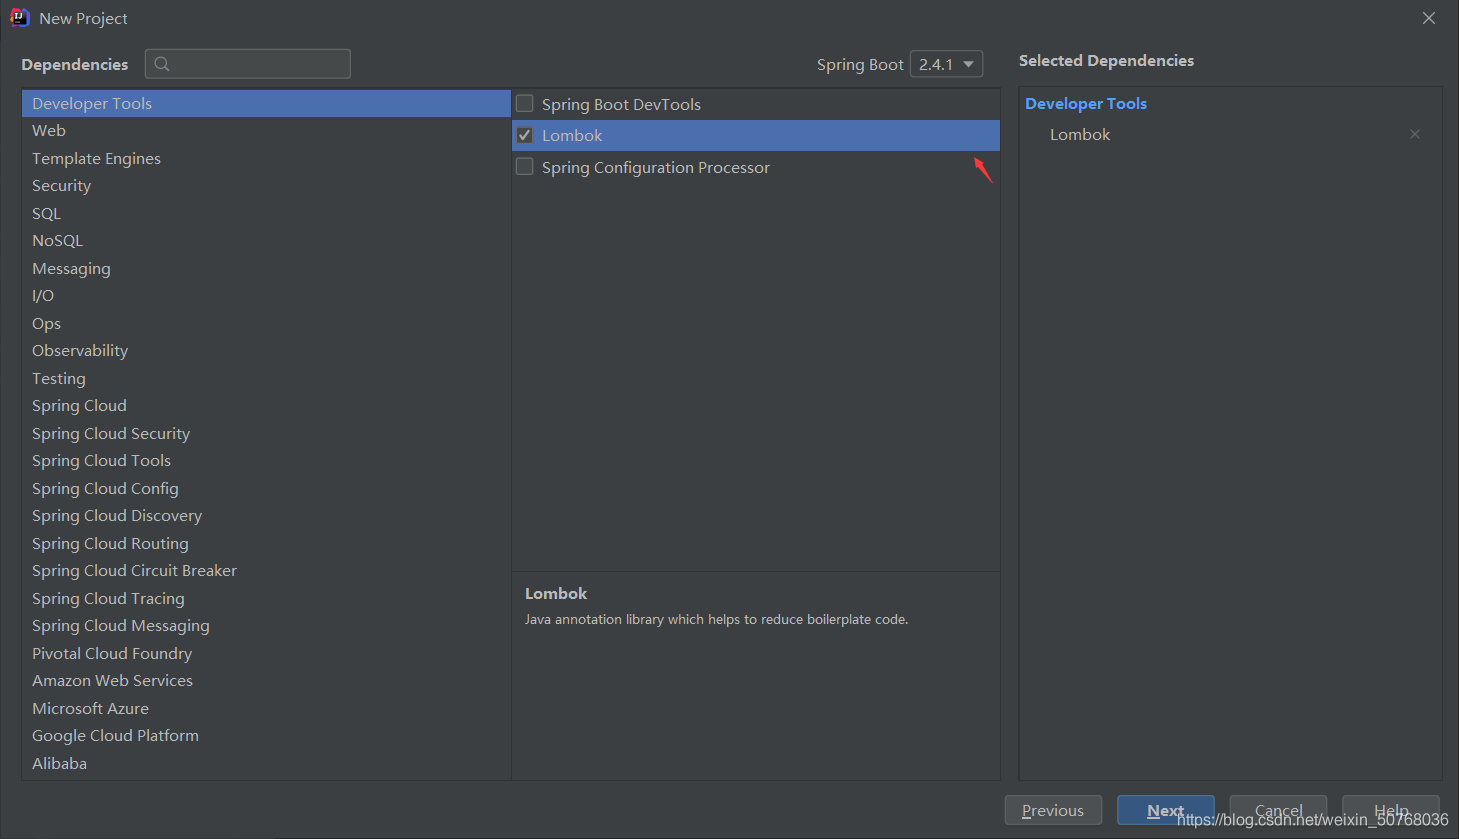
Task: Enable Spring Boot DevTools checkbox
Action: tap(524, 103)
